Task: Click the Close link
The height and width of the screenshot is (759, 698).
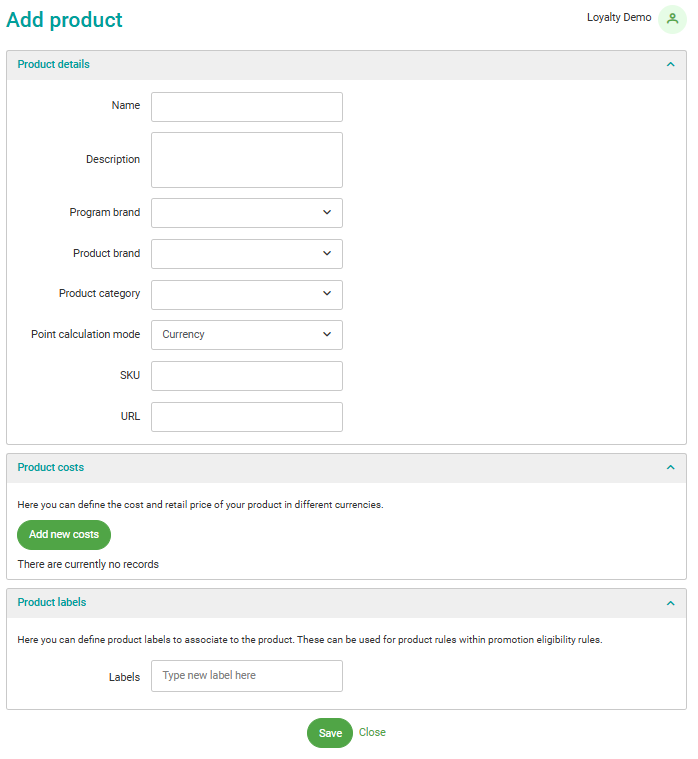Action: click(x=372, y=732)
